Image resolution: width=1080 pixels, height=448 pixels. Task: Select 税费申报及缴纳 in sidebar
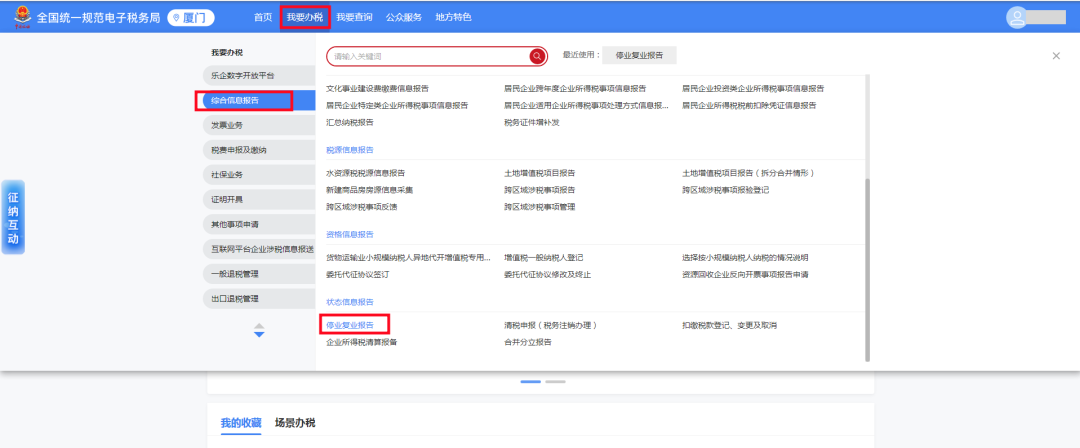pyautogui.click(x=259, y=150)
